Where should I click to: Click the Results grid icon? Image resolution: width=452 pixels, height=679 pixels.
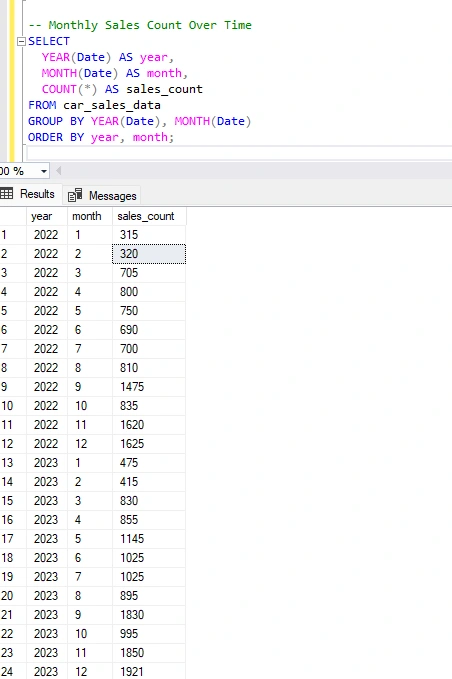tap(6, 194)
